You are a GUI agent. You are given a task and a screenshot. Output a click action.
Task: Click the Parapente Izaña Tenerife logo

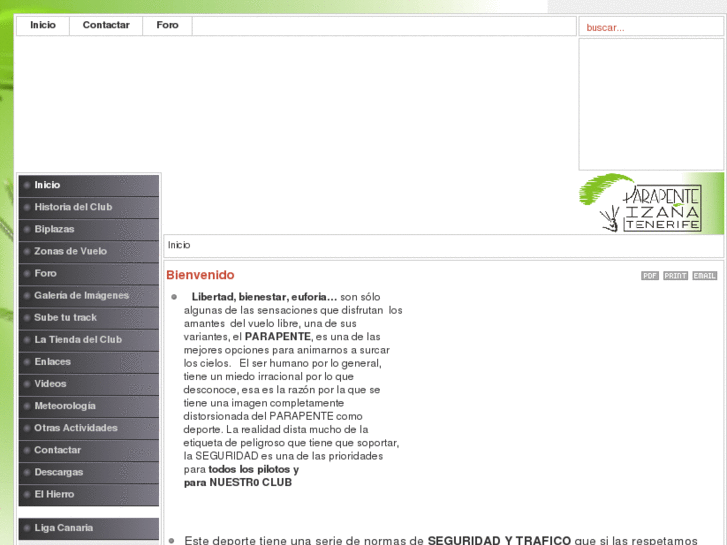[651, 203]
